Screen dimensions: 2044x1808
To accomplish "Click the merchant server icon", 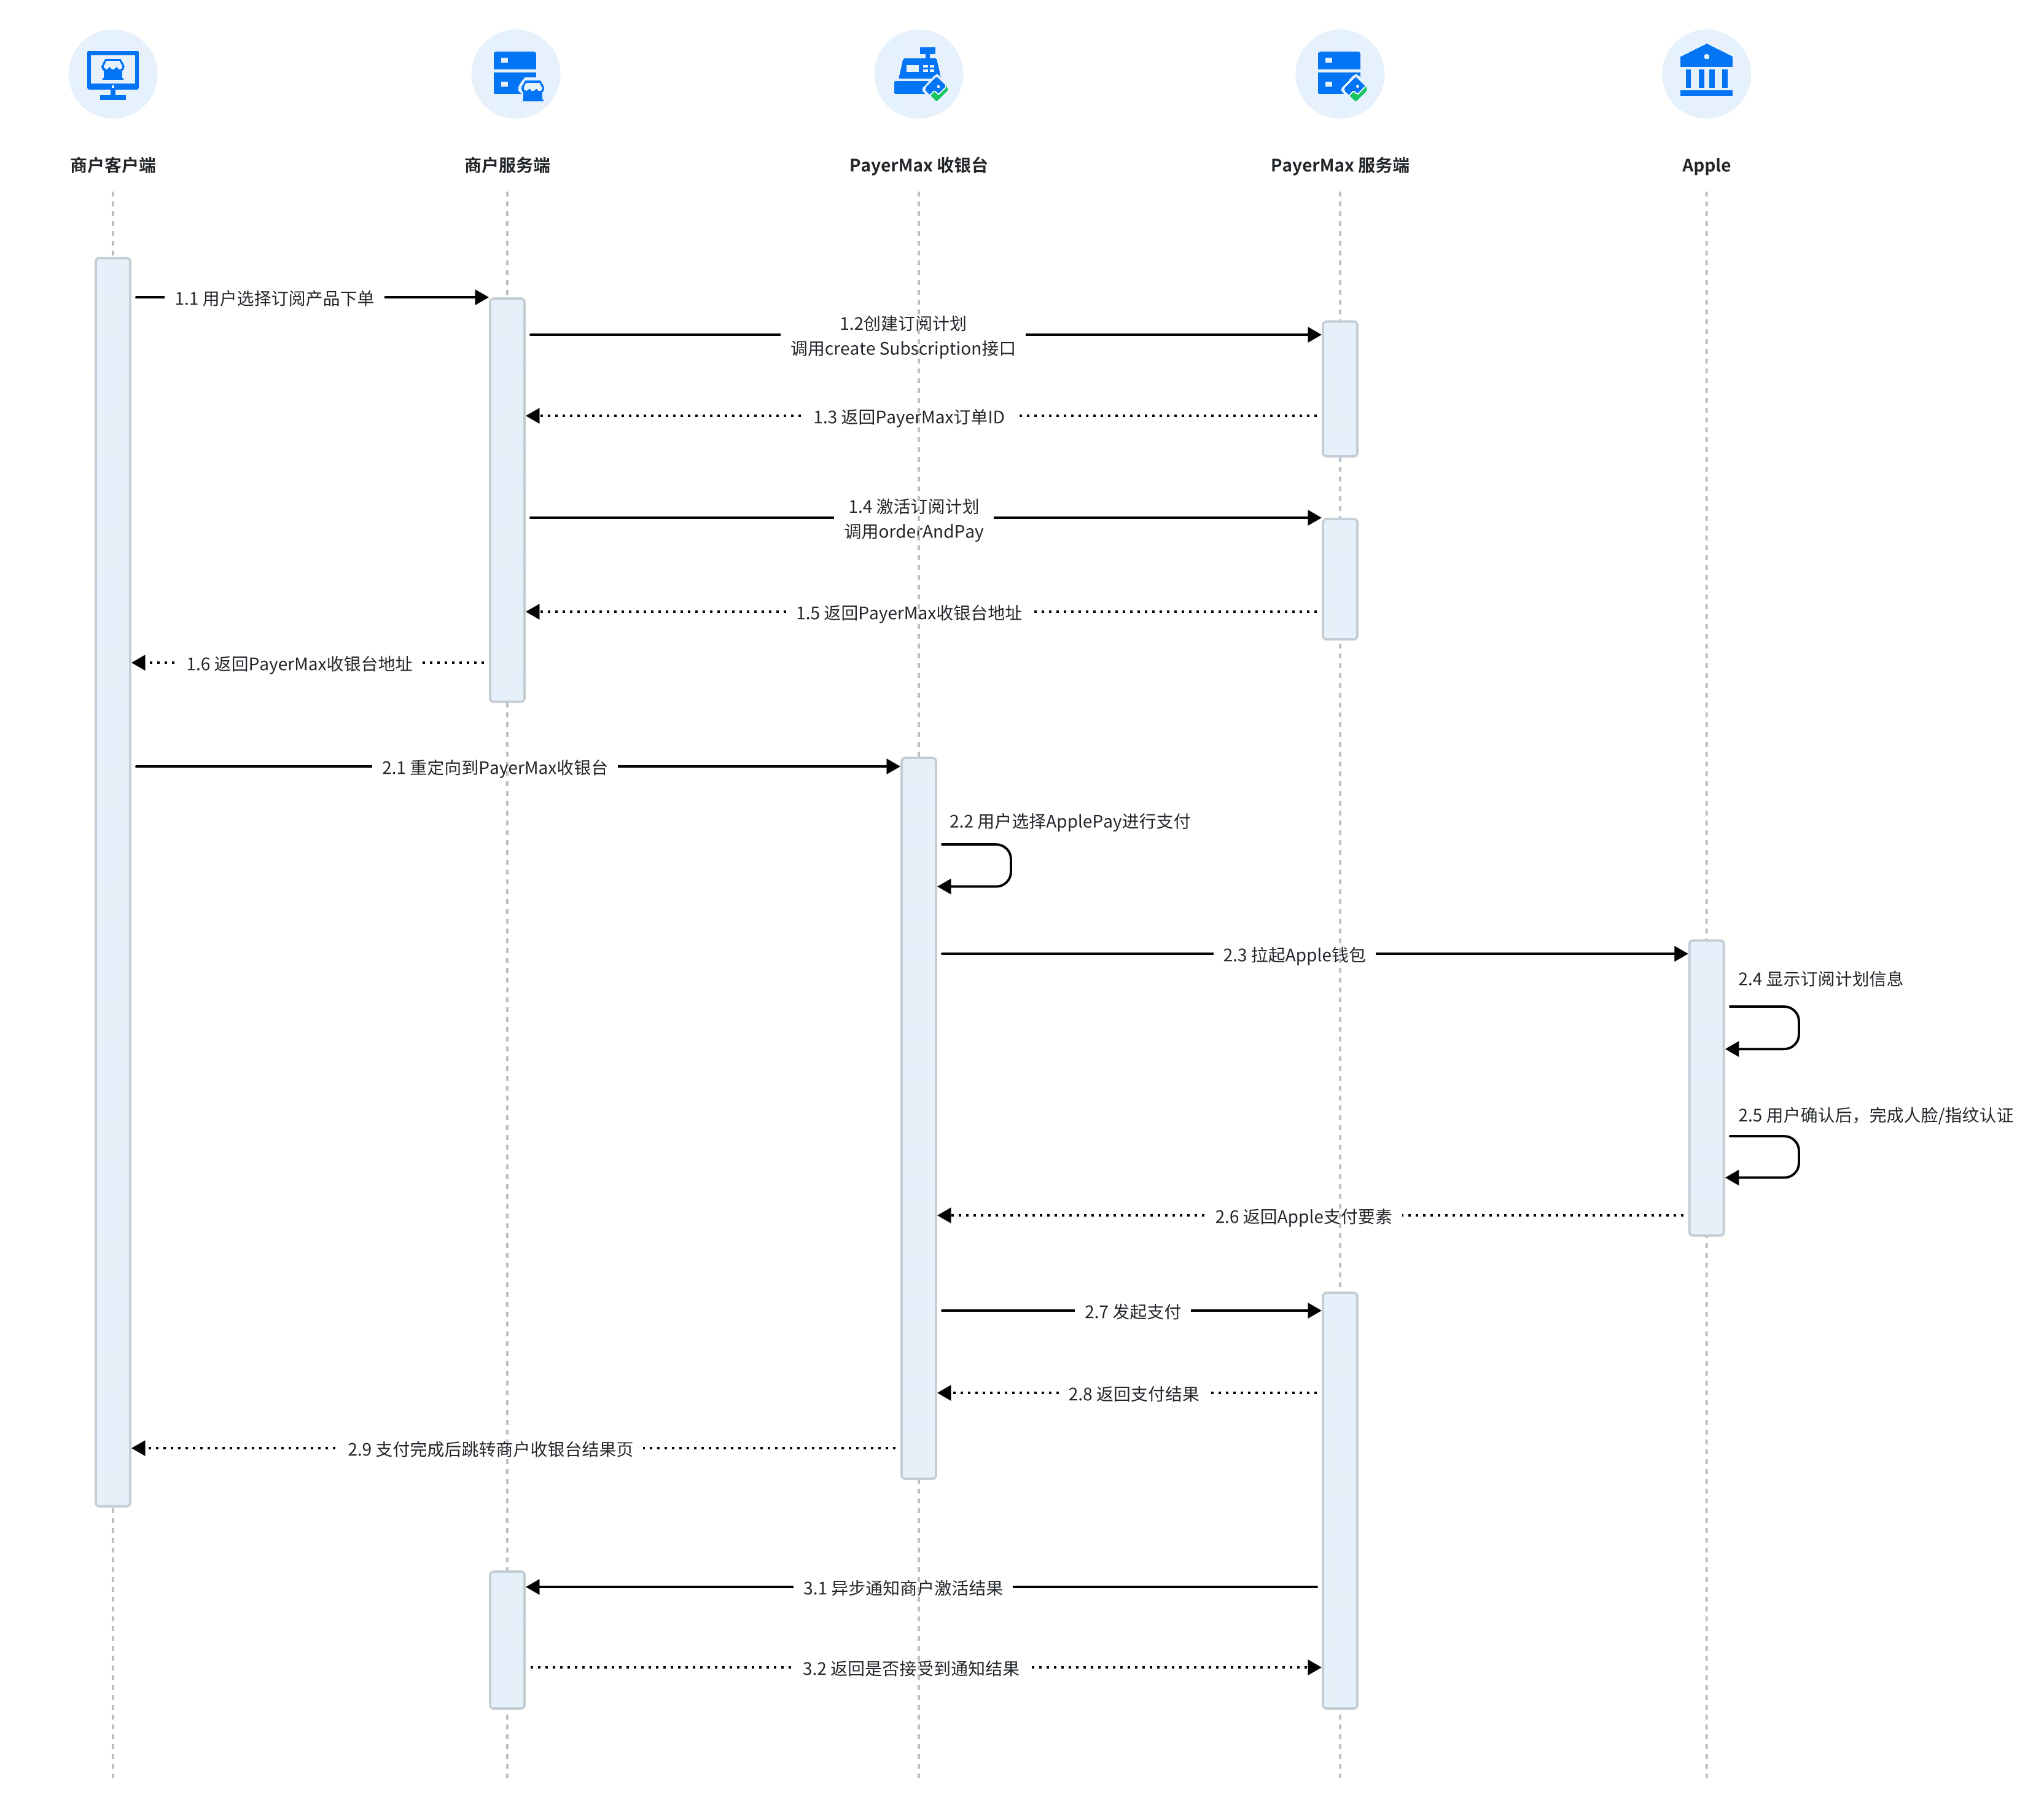I will (x=516, y=74).
